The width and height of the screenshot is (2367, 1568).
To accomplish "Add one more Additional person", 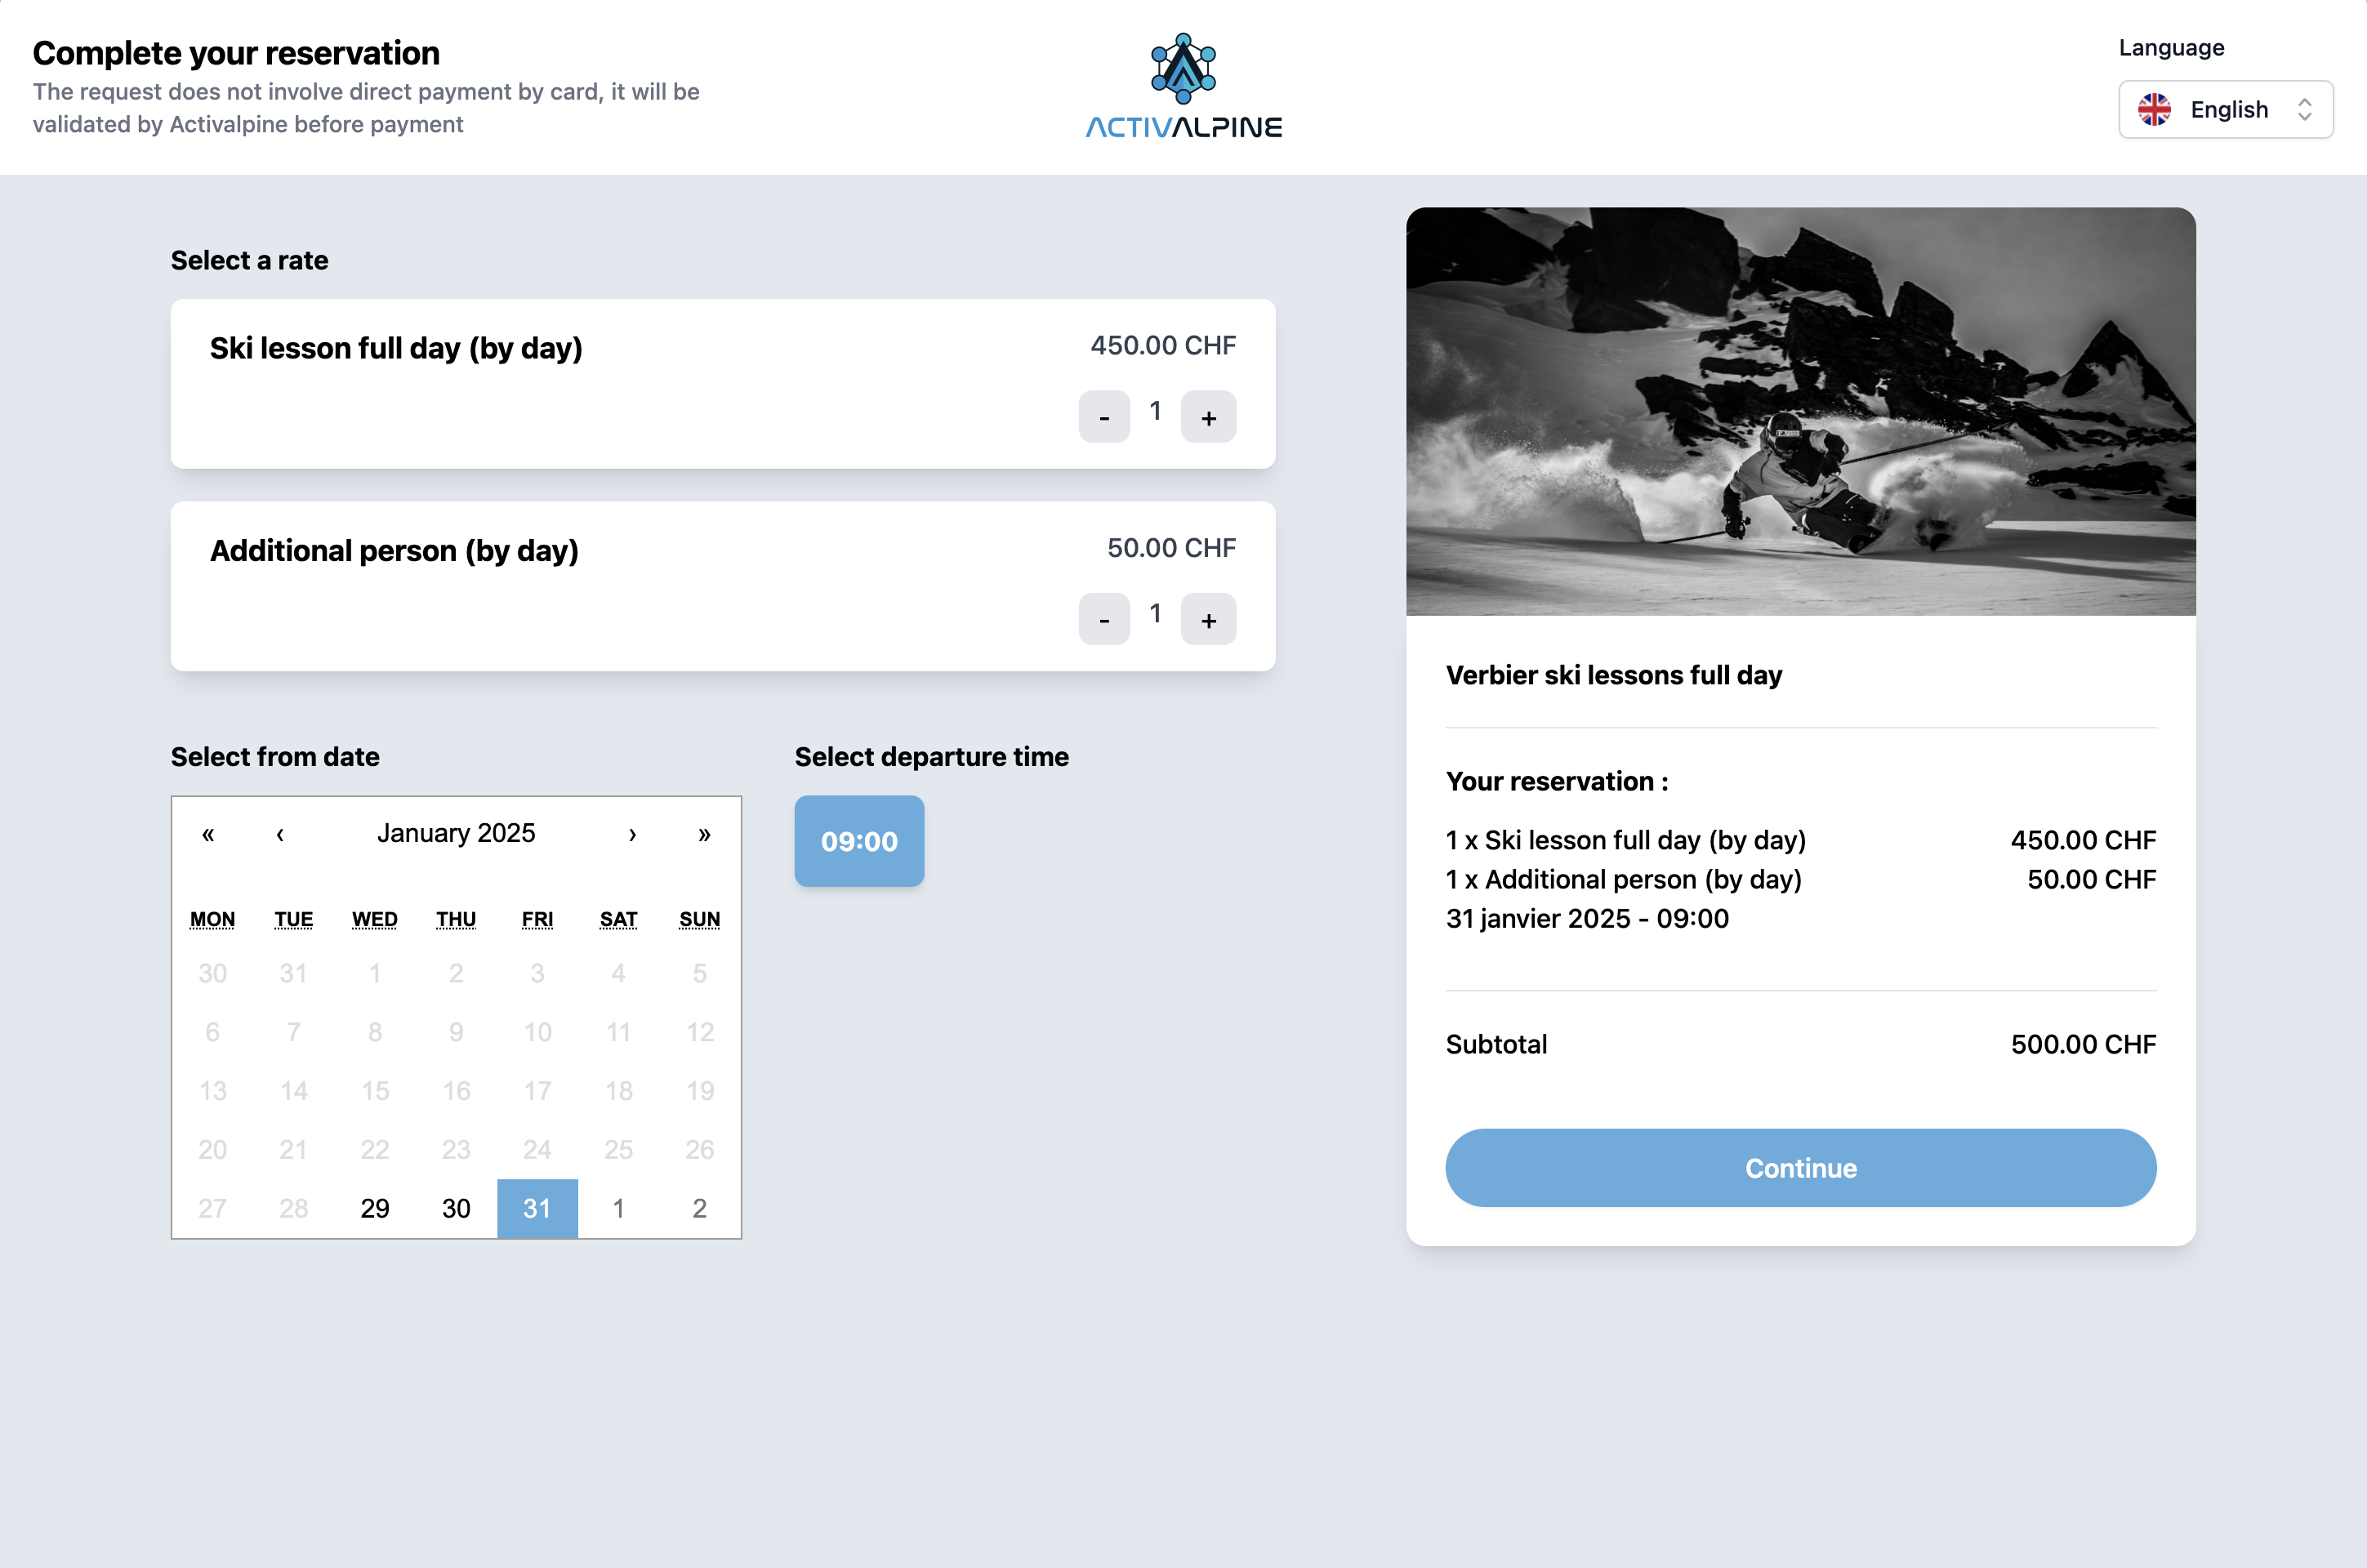I will click(x=1208, y=619).
